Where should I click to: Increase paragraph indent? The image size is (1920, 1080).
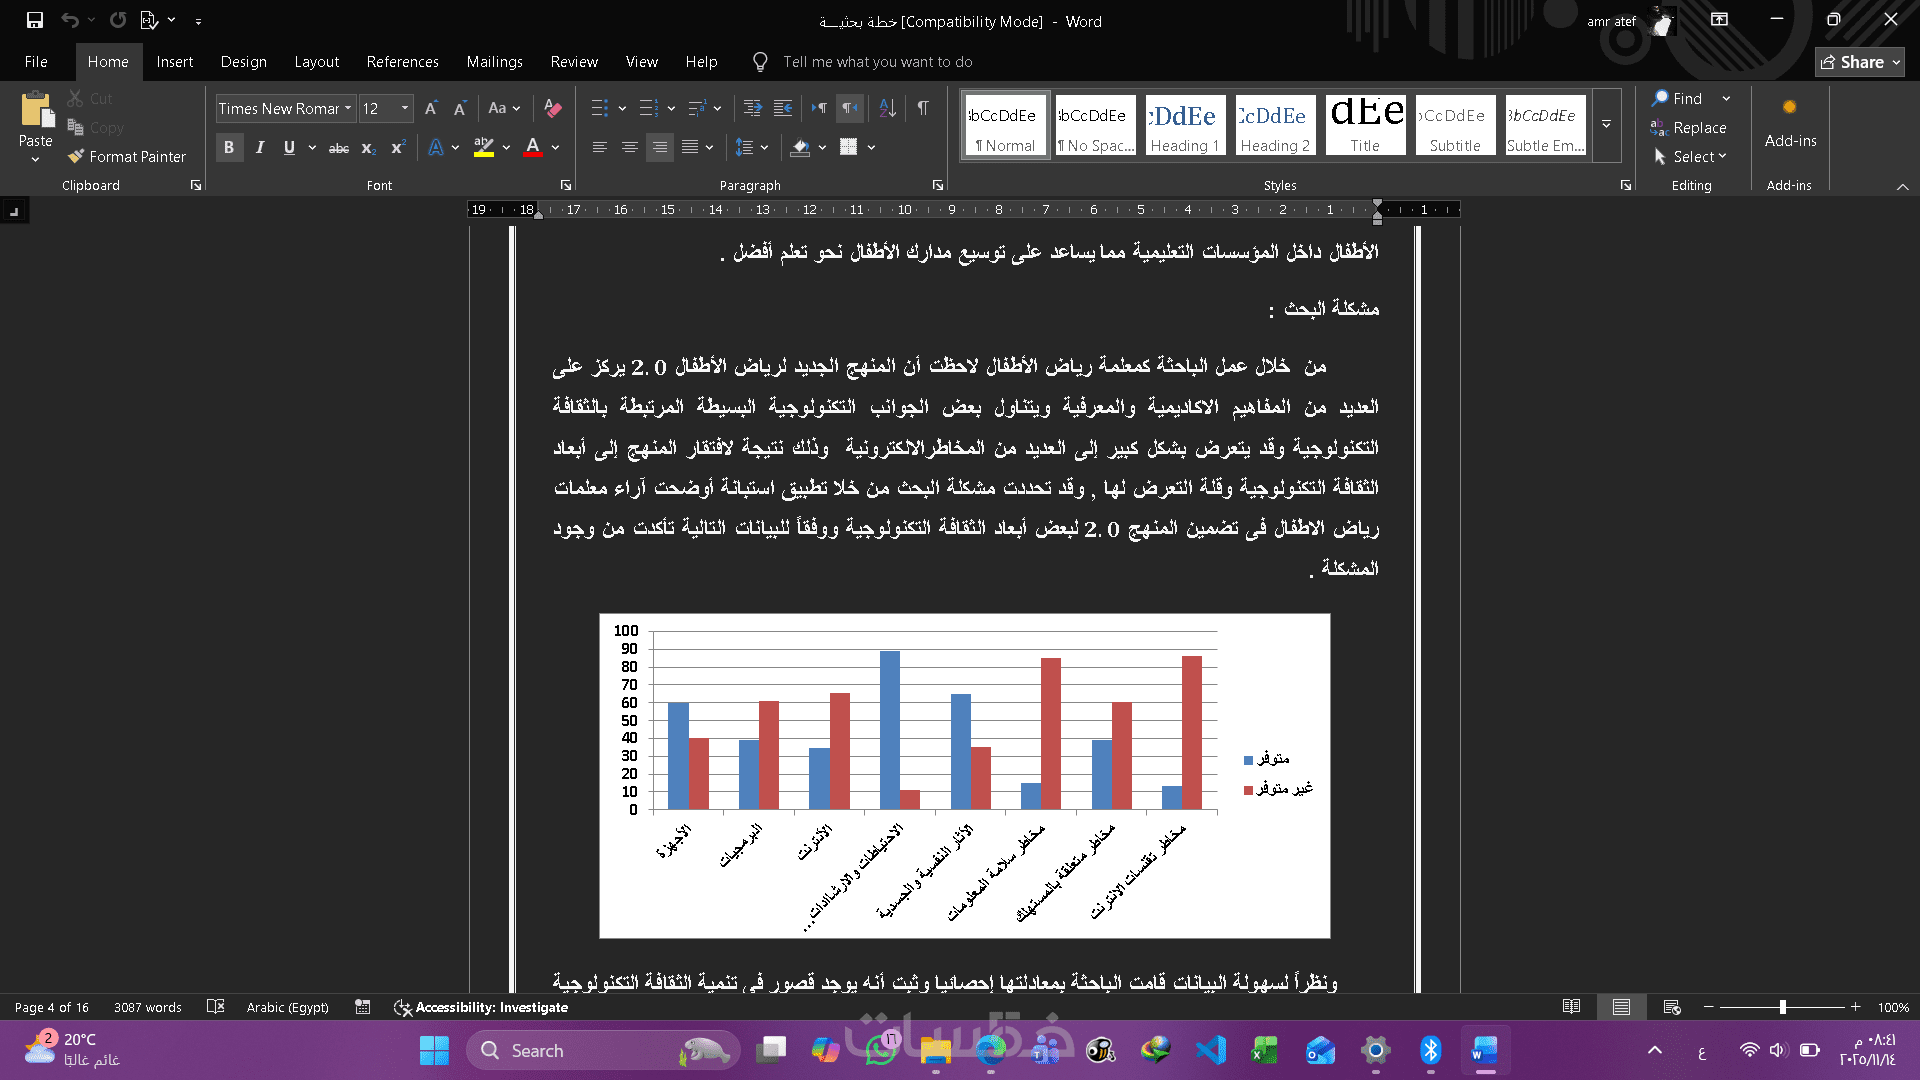(783, 108)
